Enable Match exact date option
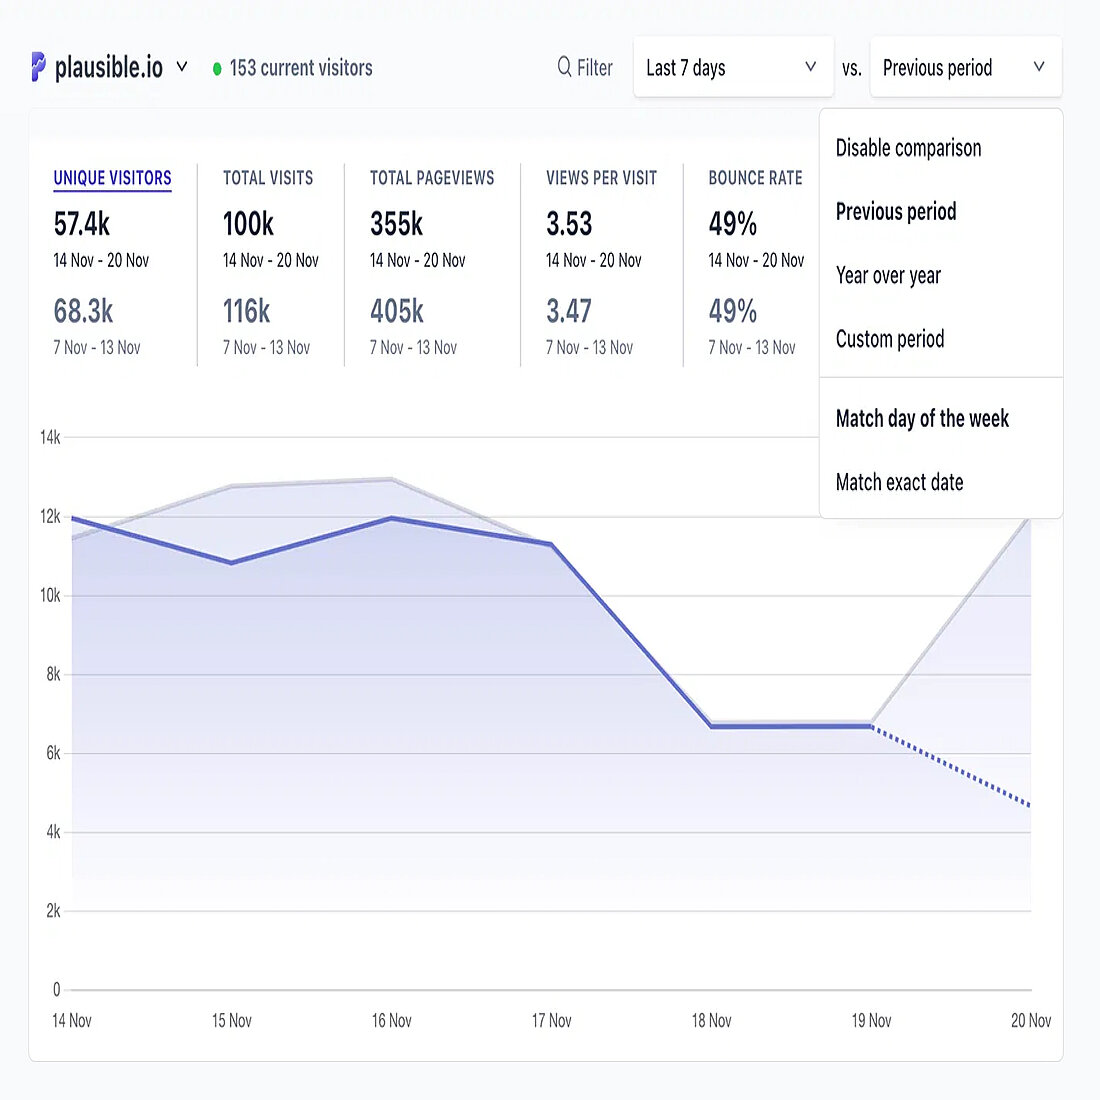Screen dimensions: 1100x1100 click(899, 482)
